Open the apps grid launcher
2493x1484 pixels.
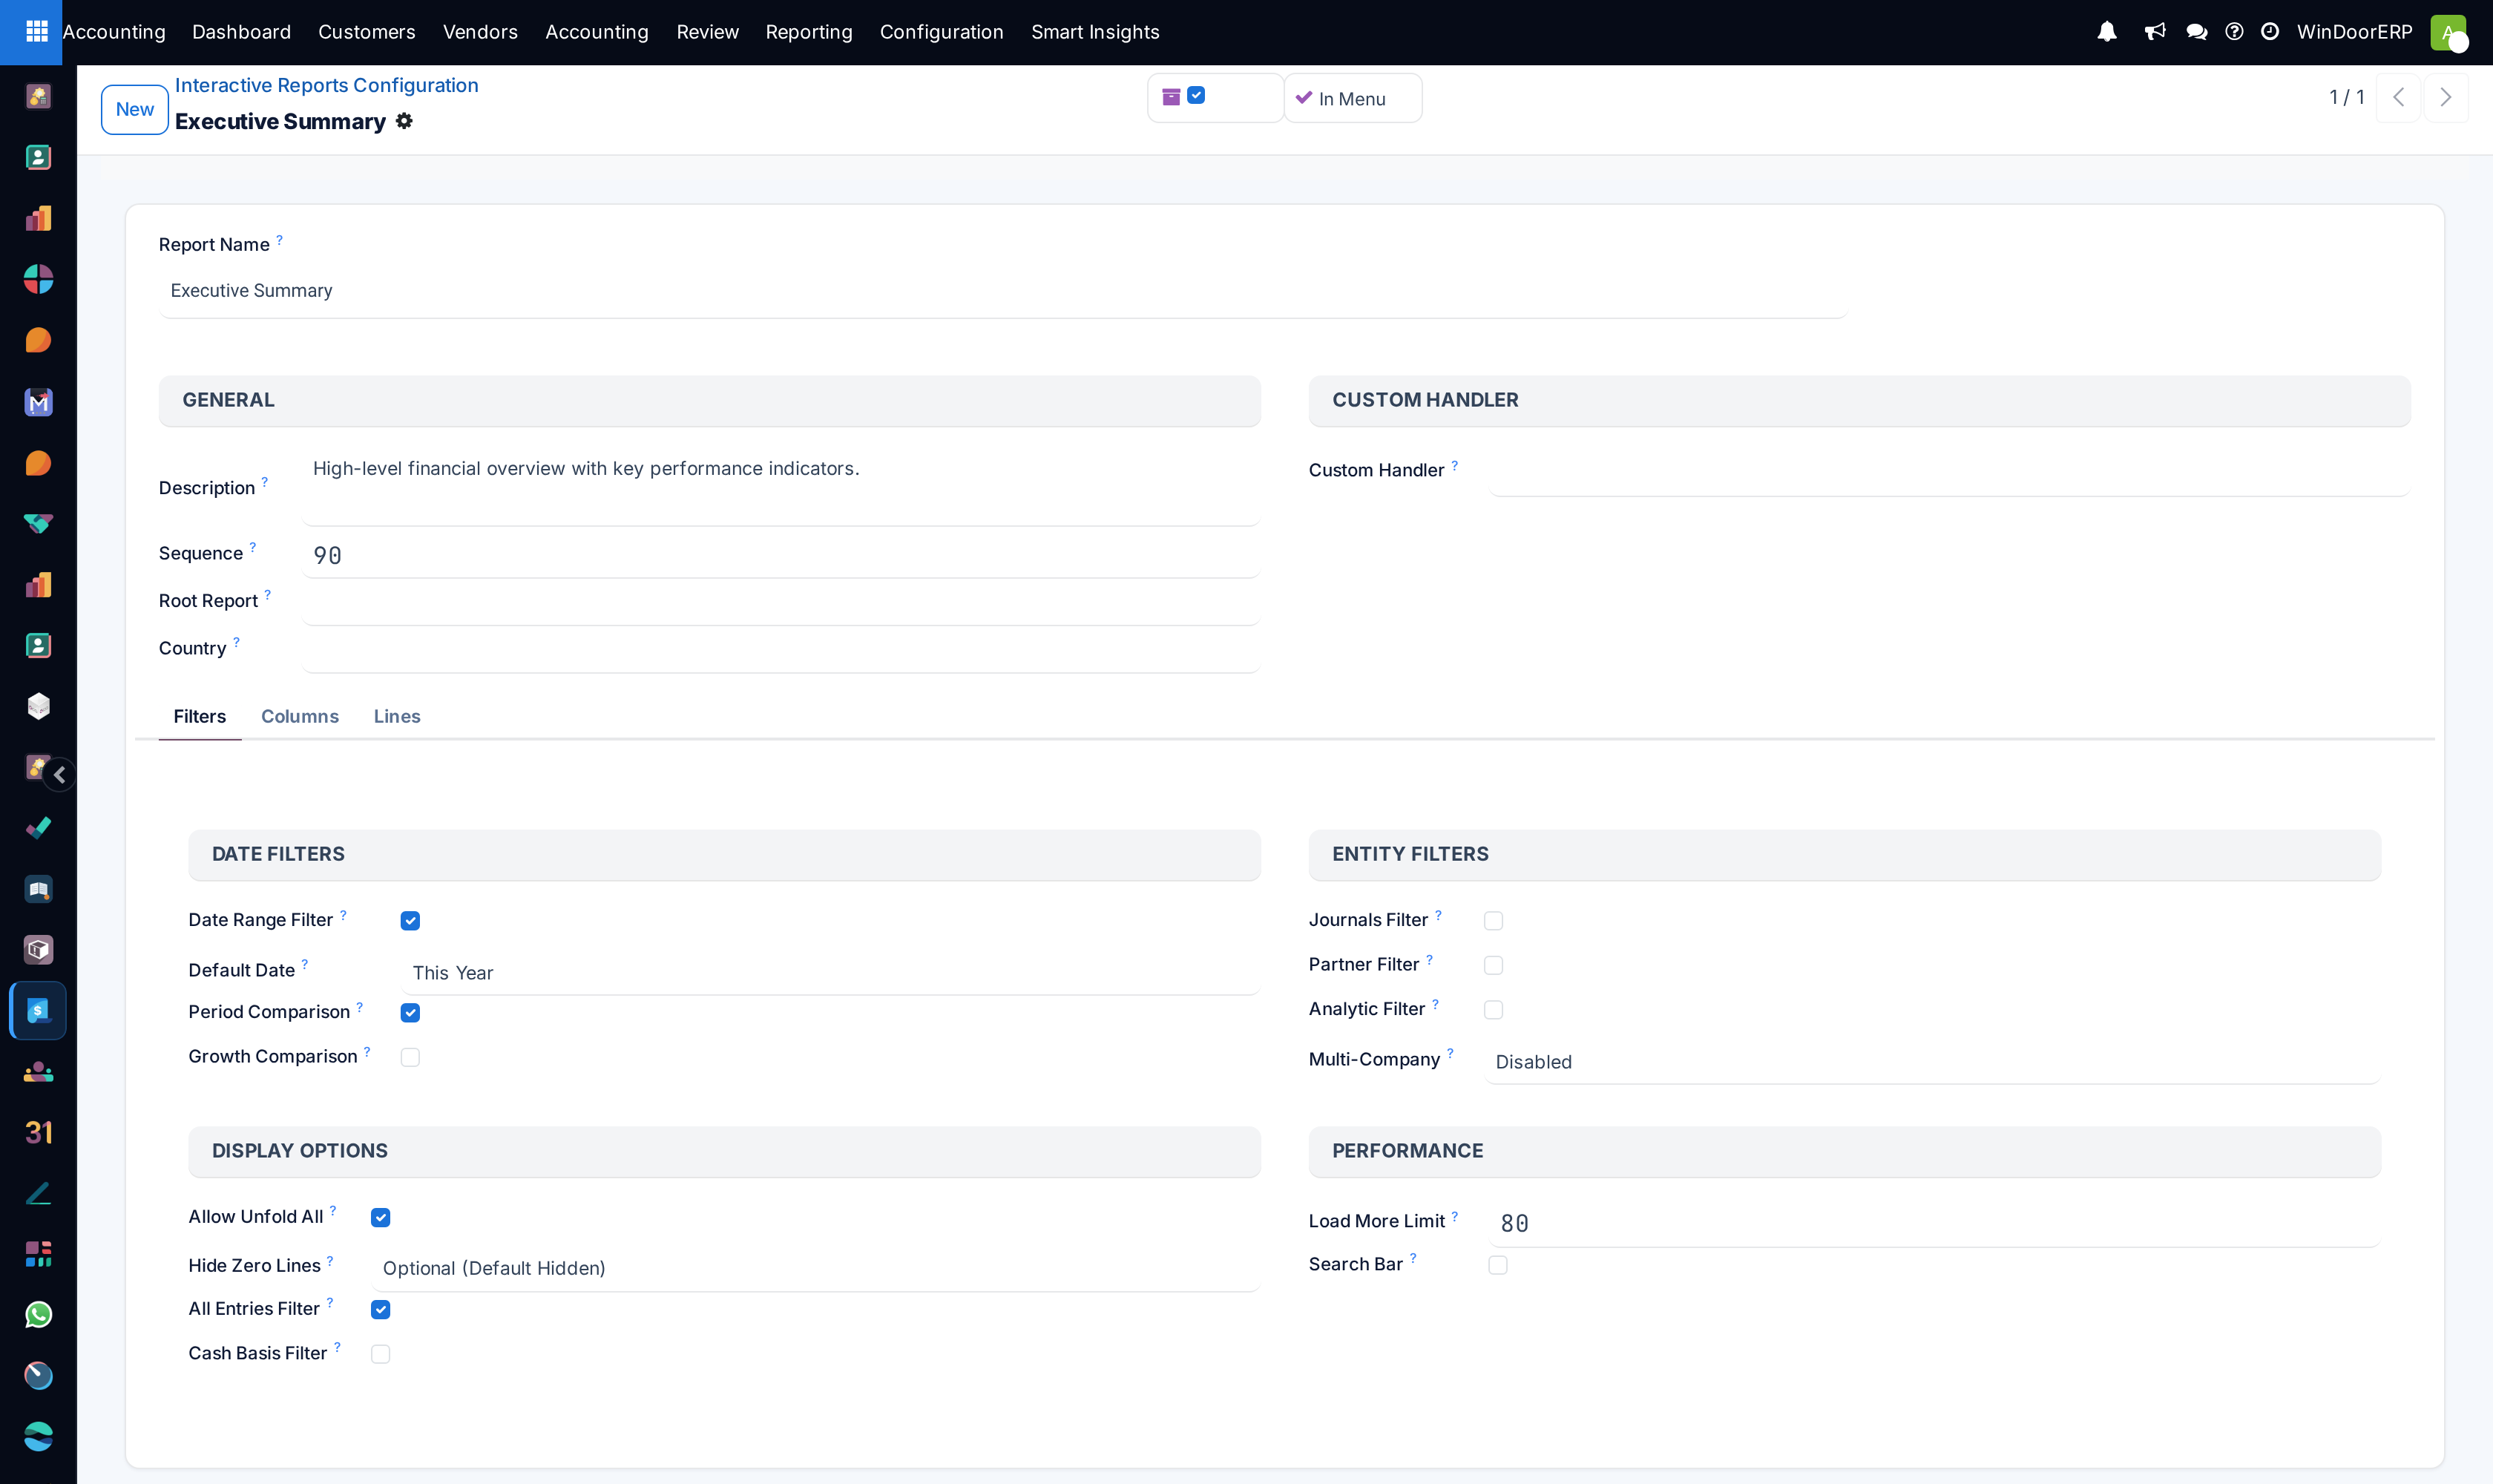click(37, 32)
